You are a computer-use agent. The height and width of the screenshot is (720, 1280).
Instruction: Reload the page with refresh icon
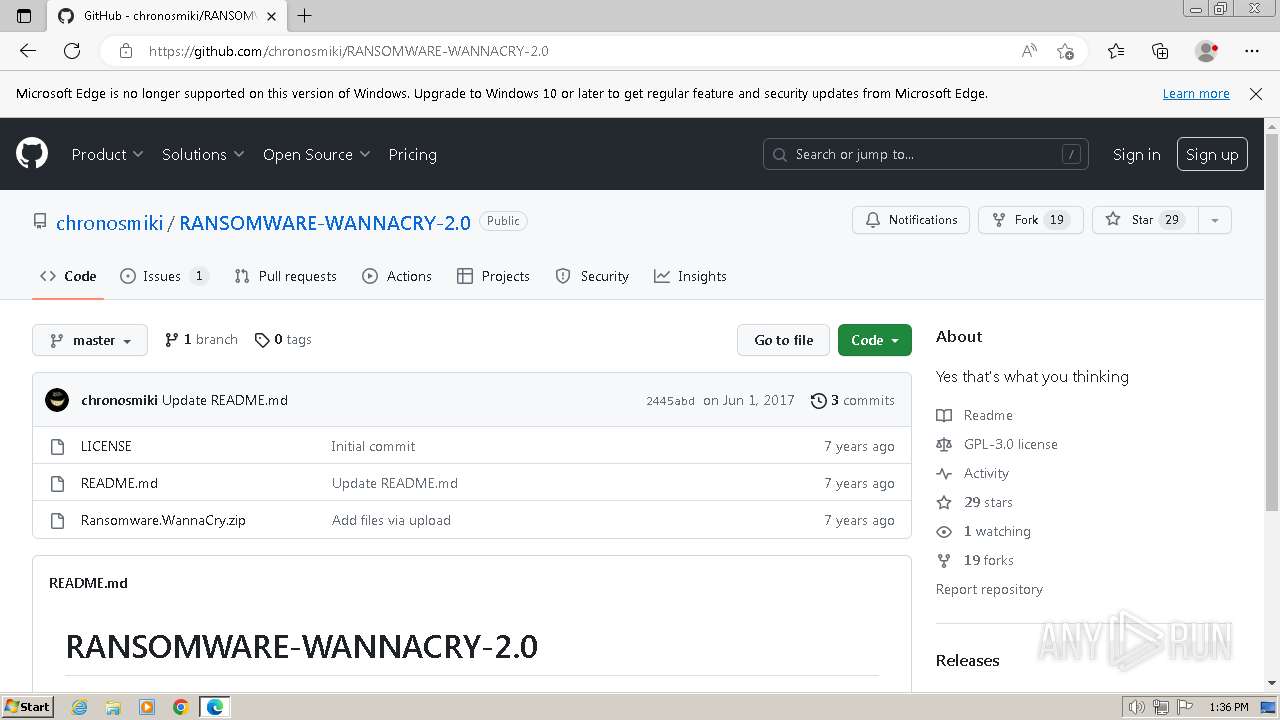pyautogui.click(x=72, y=51)
